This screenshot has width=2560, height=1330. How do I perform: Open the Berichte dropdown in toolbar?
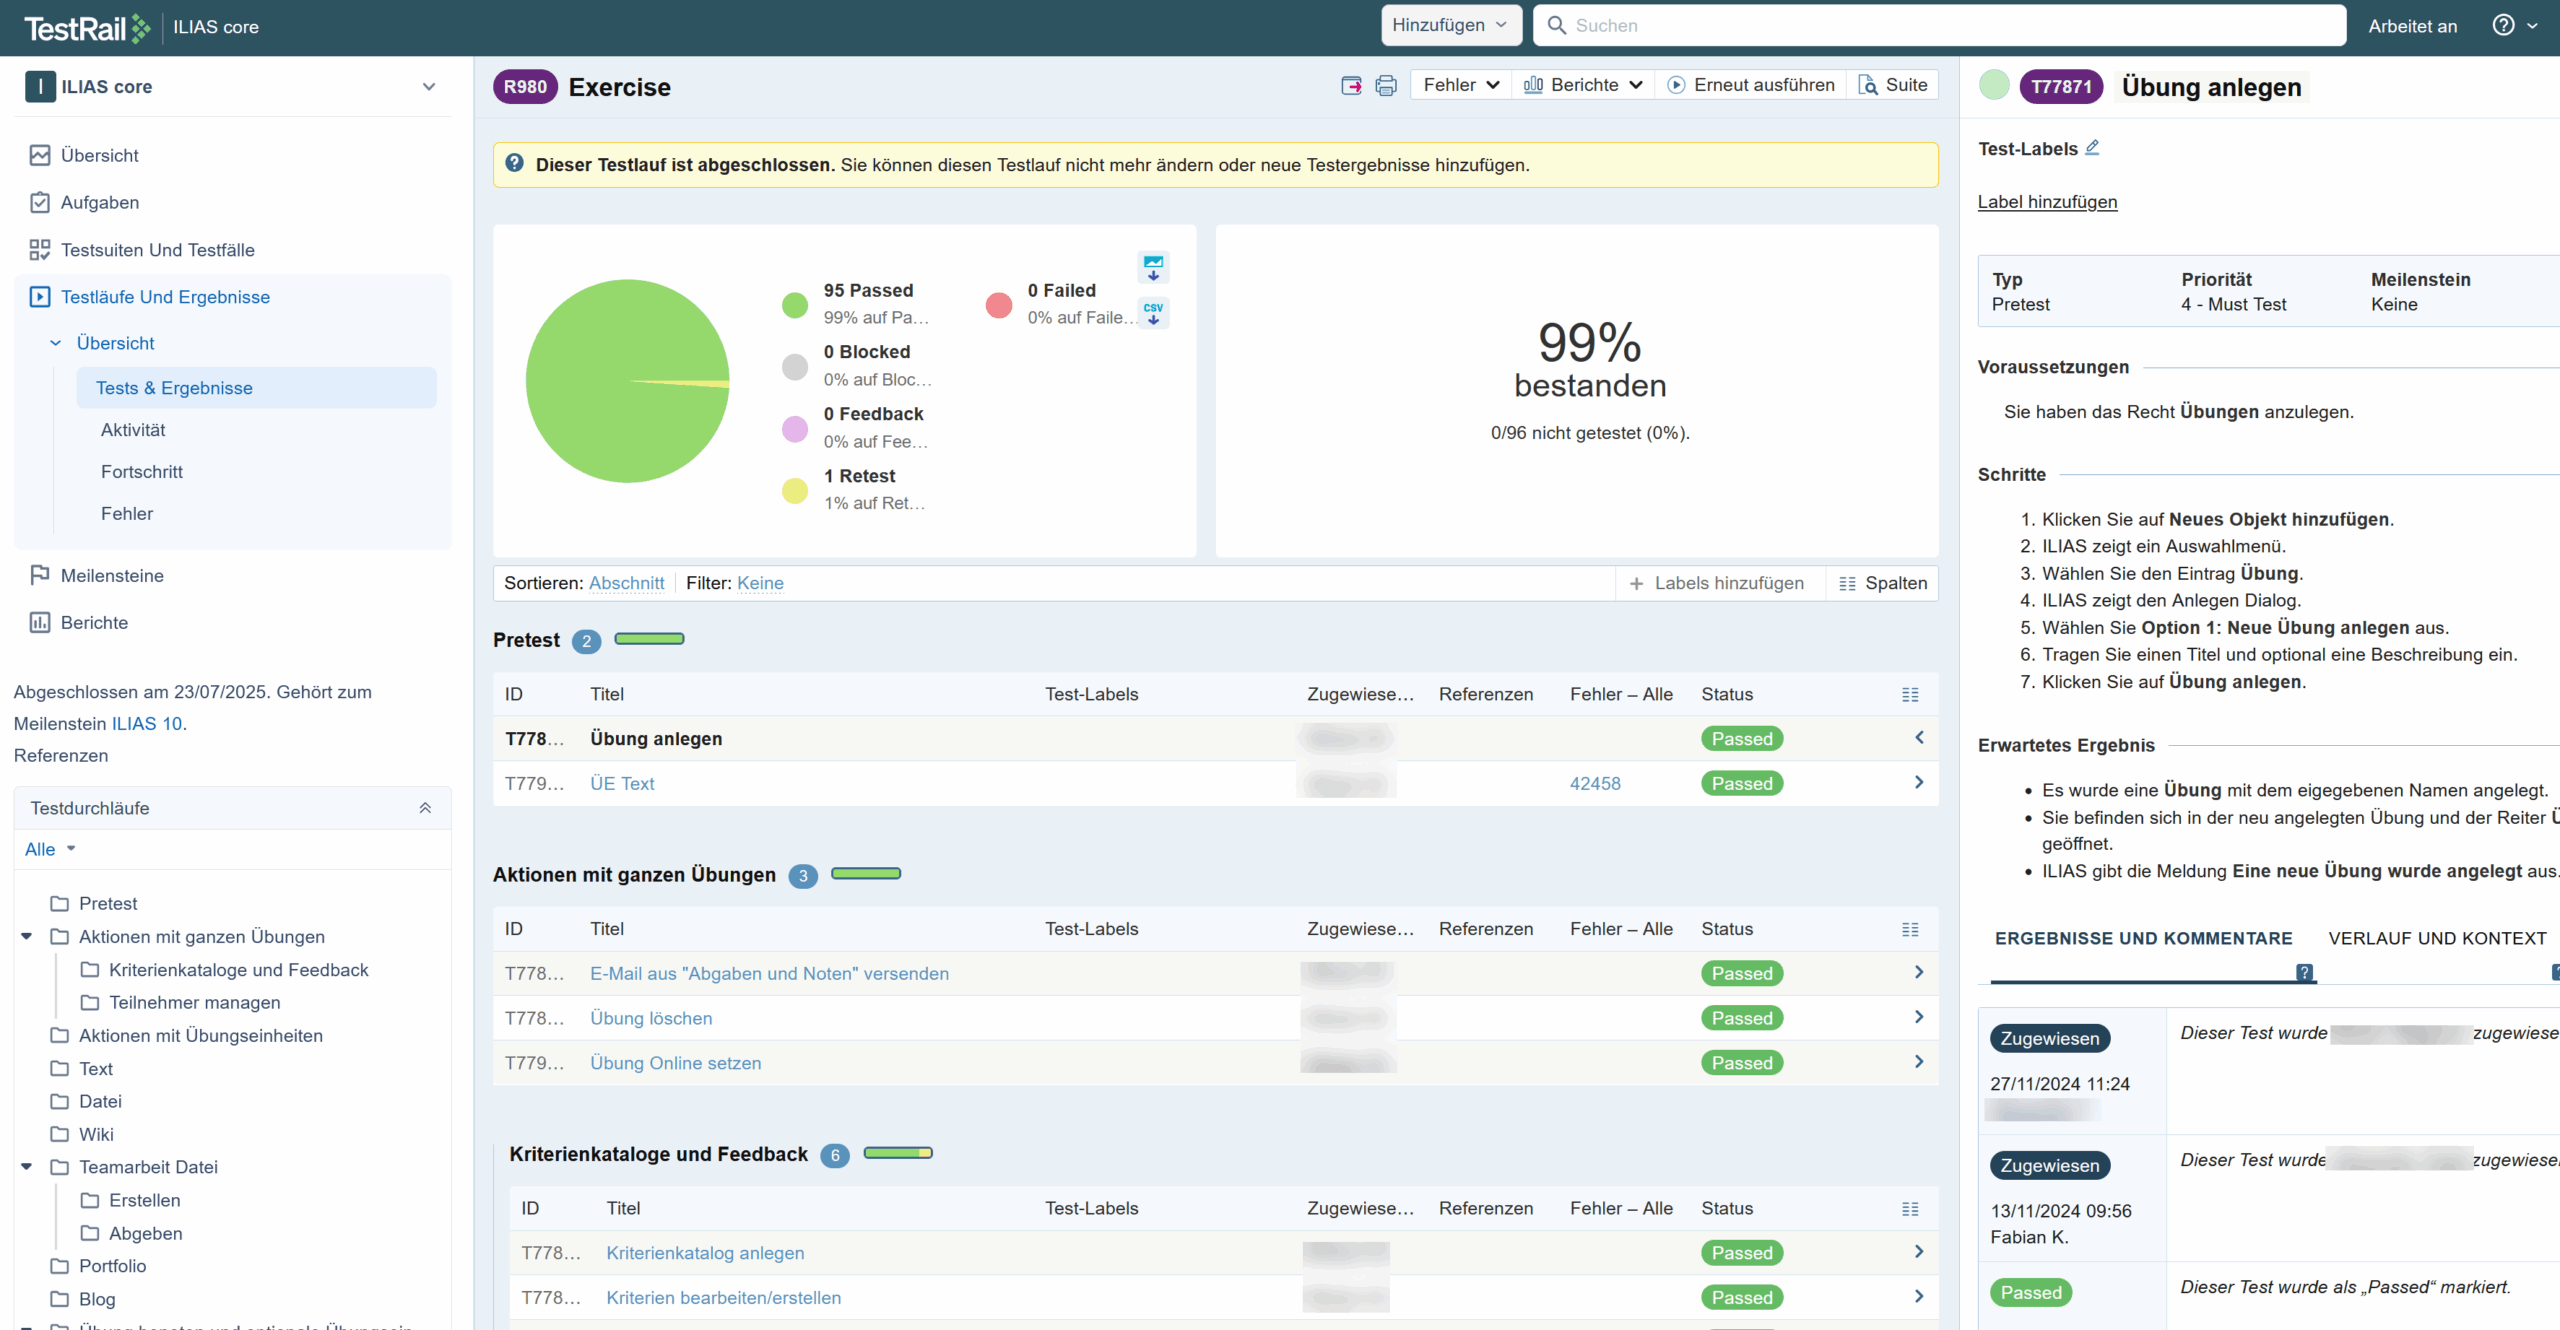click(1583, 86)
